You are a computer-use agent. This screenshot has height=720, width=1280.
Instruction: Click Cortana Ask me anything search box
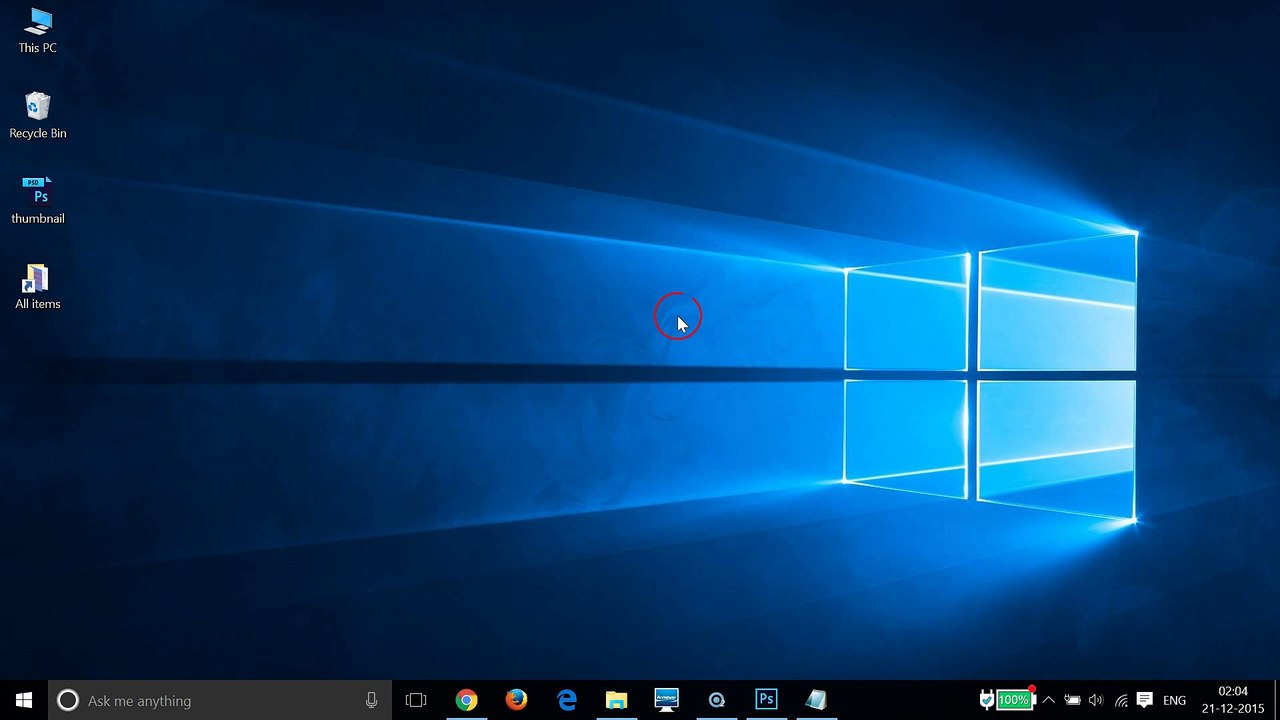(220, 700)
